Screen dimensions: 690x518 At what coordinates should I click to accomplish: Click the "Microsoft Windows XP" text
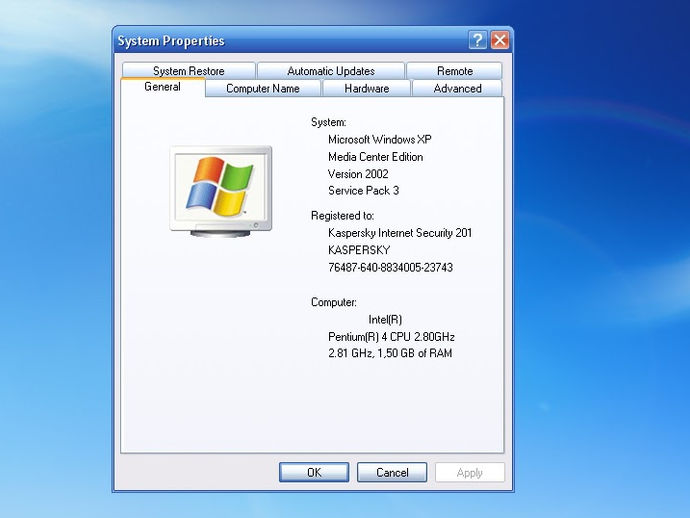click(380, 140)
